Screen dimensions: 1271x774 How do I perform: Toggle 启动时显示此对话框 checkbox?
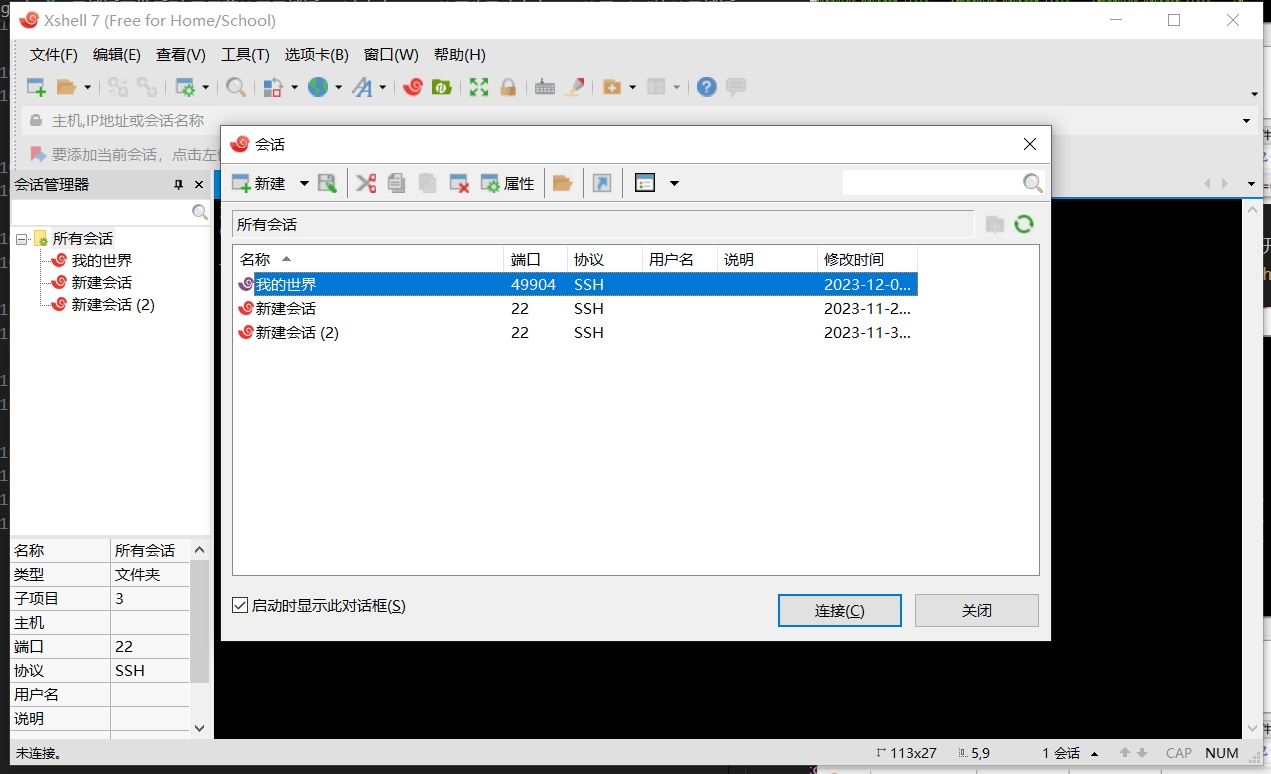[240, 605]
